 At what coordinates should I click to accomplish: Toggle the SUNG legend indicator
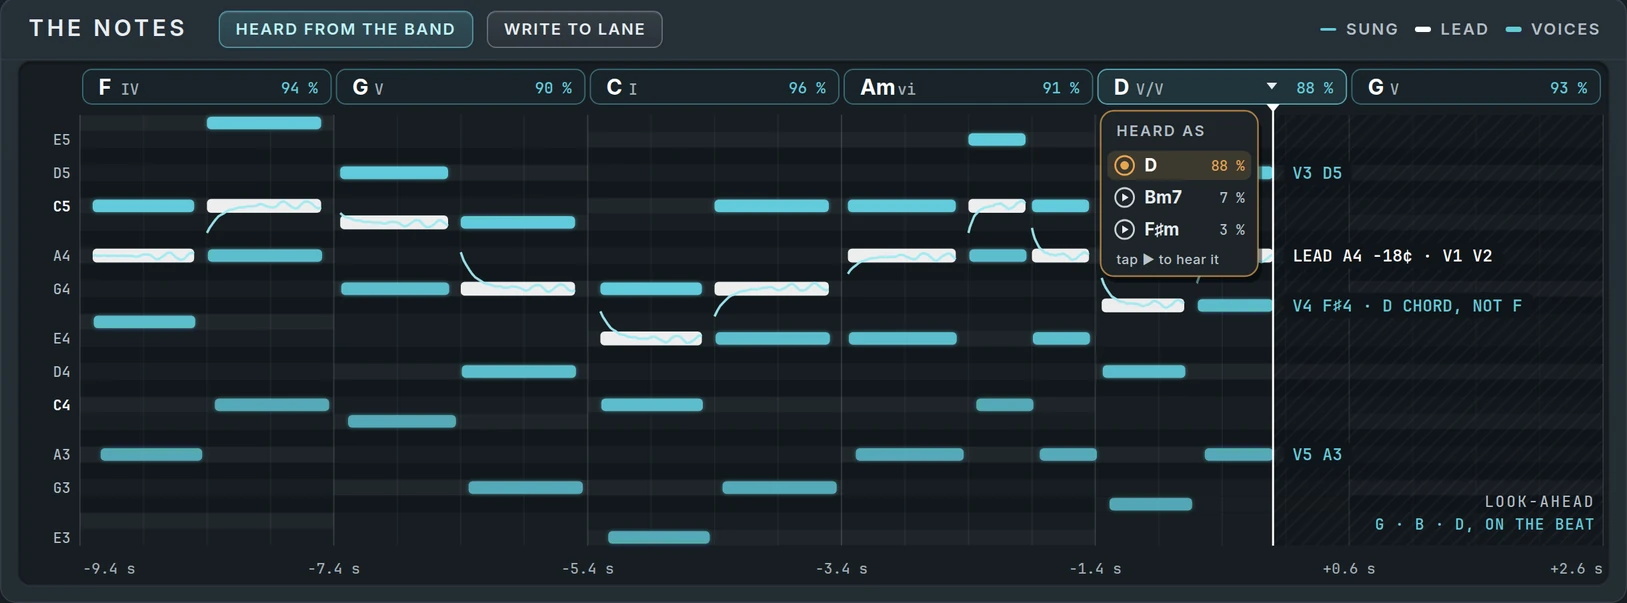pyautogui.click(x=1359, y=29)
